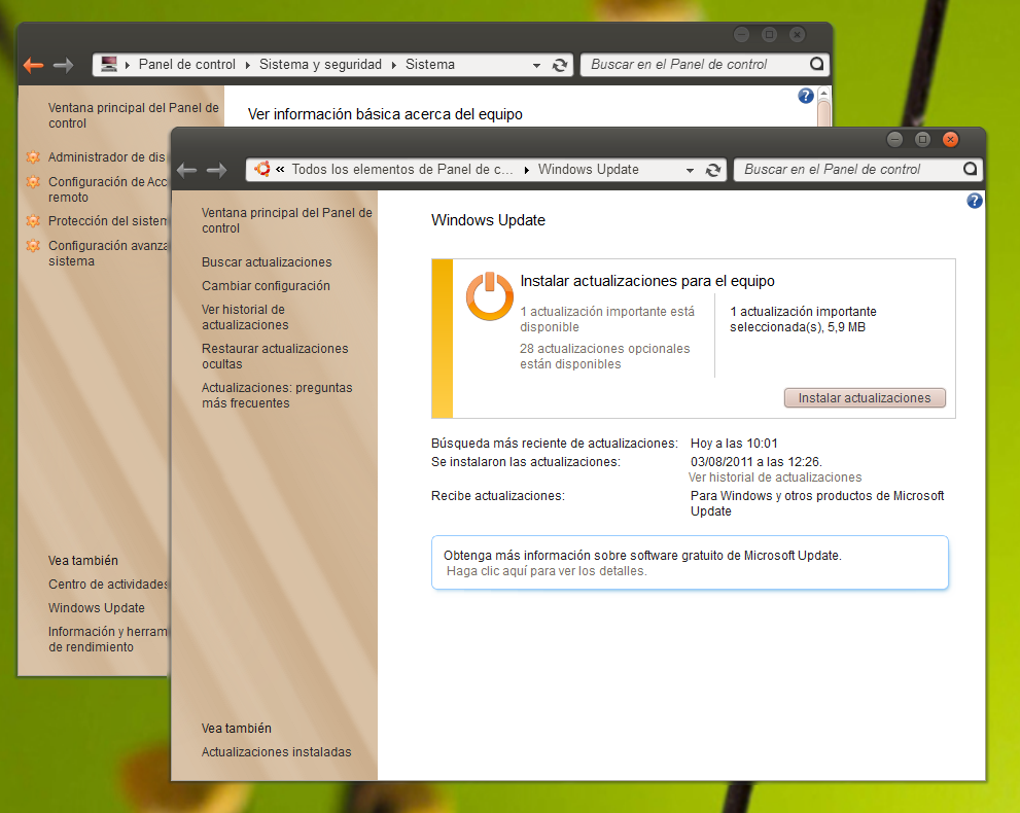Viewport: 1020px width, 813px height.
Task: Click search magnifier in System window
Action: (817, 64)
